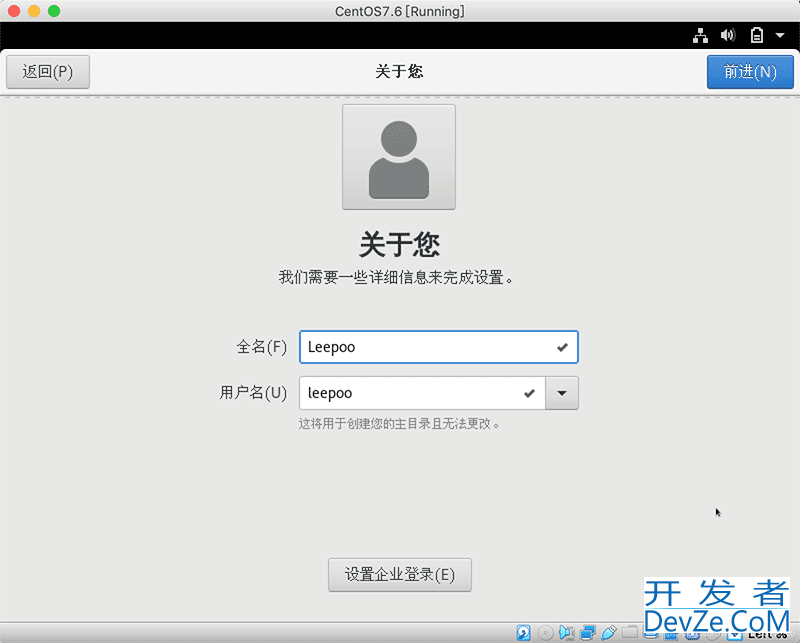Click the volume speaker icon
This screenshot has height=643, width=800.
(728, 35)
